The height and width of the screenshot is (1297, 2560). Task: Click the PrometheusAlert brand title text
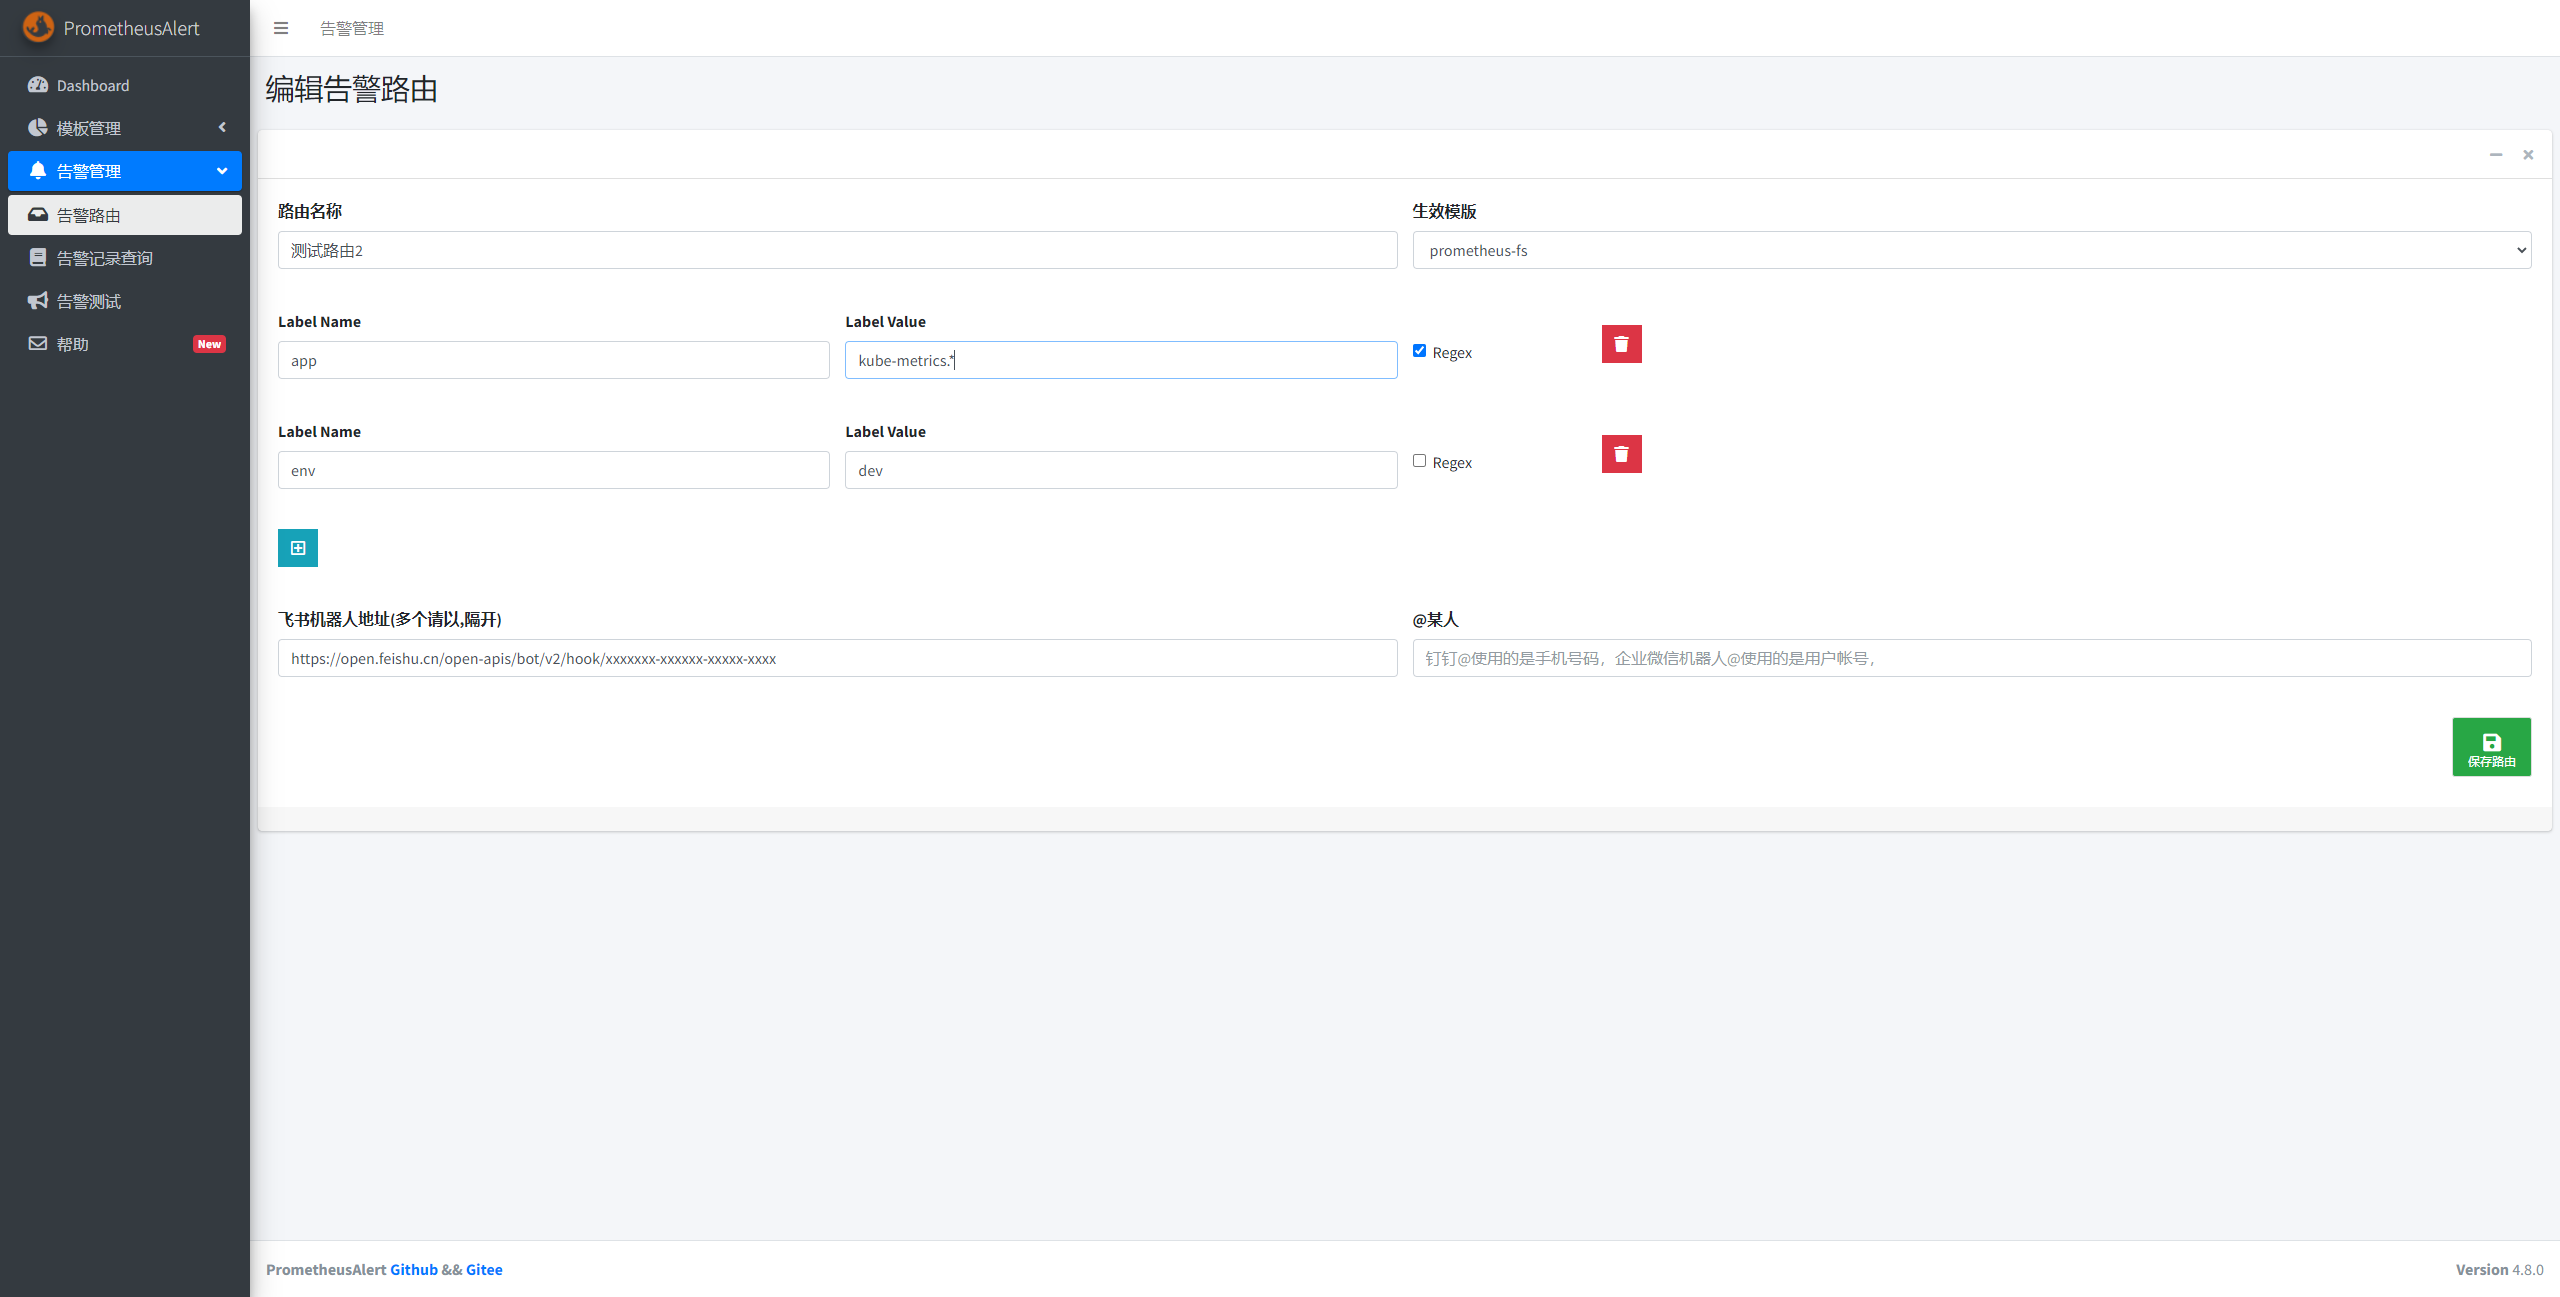(131, 28)
